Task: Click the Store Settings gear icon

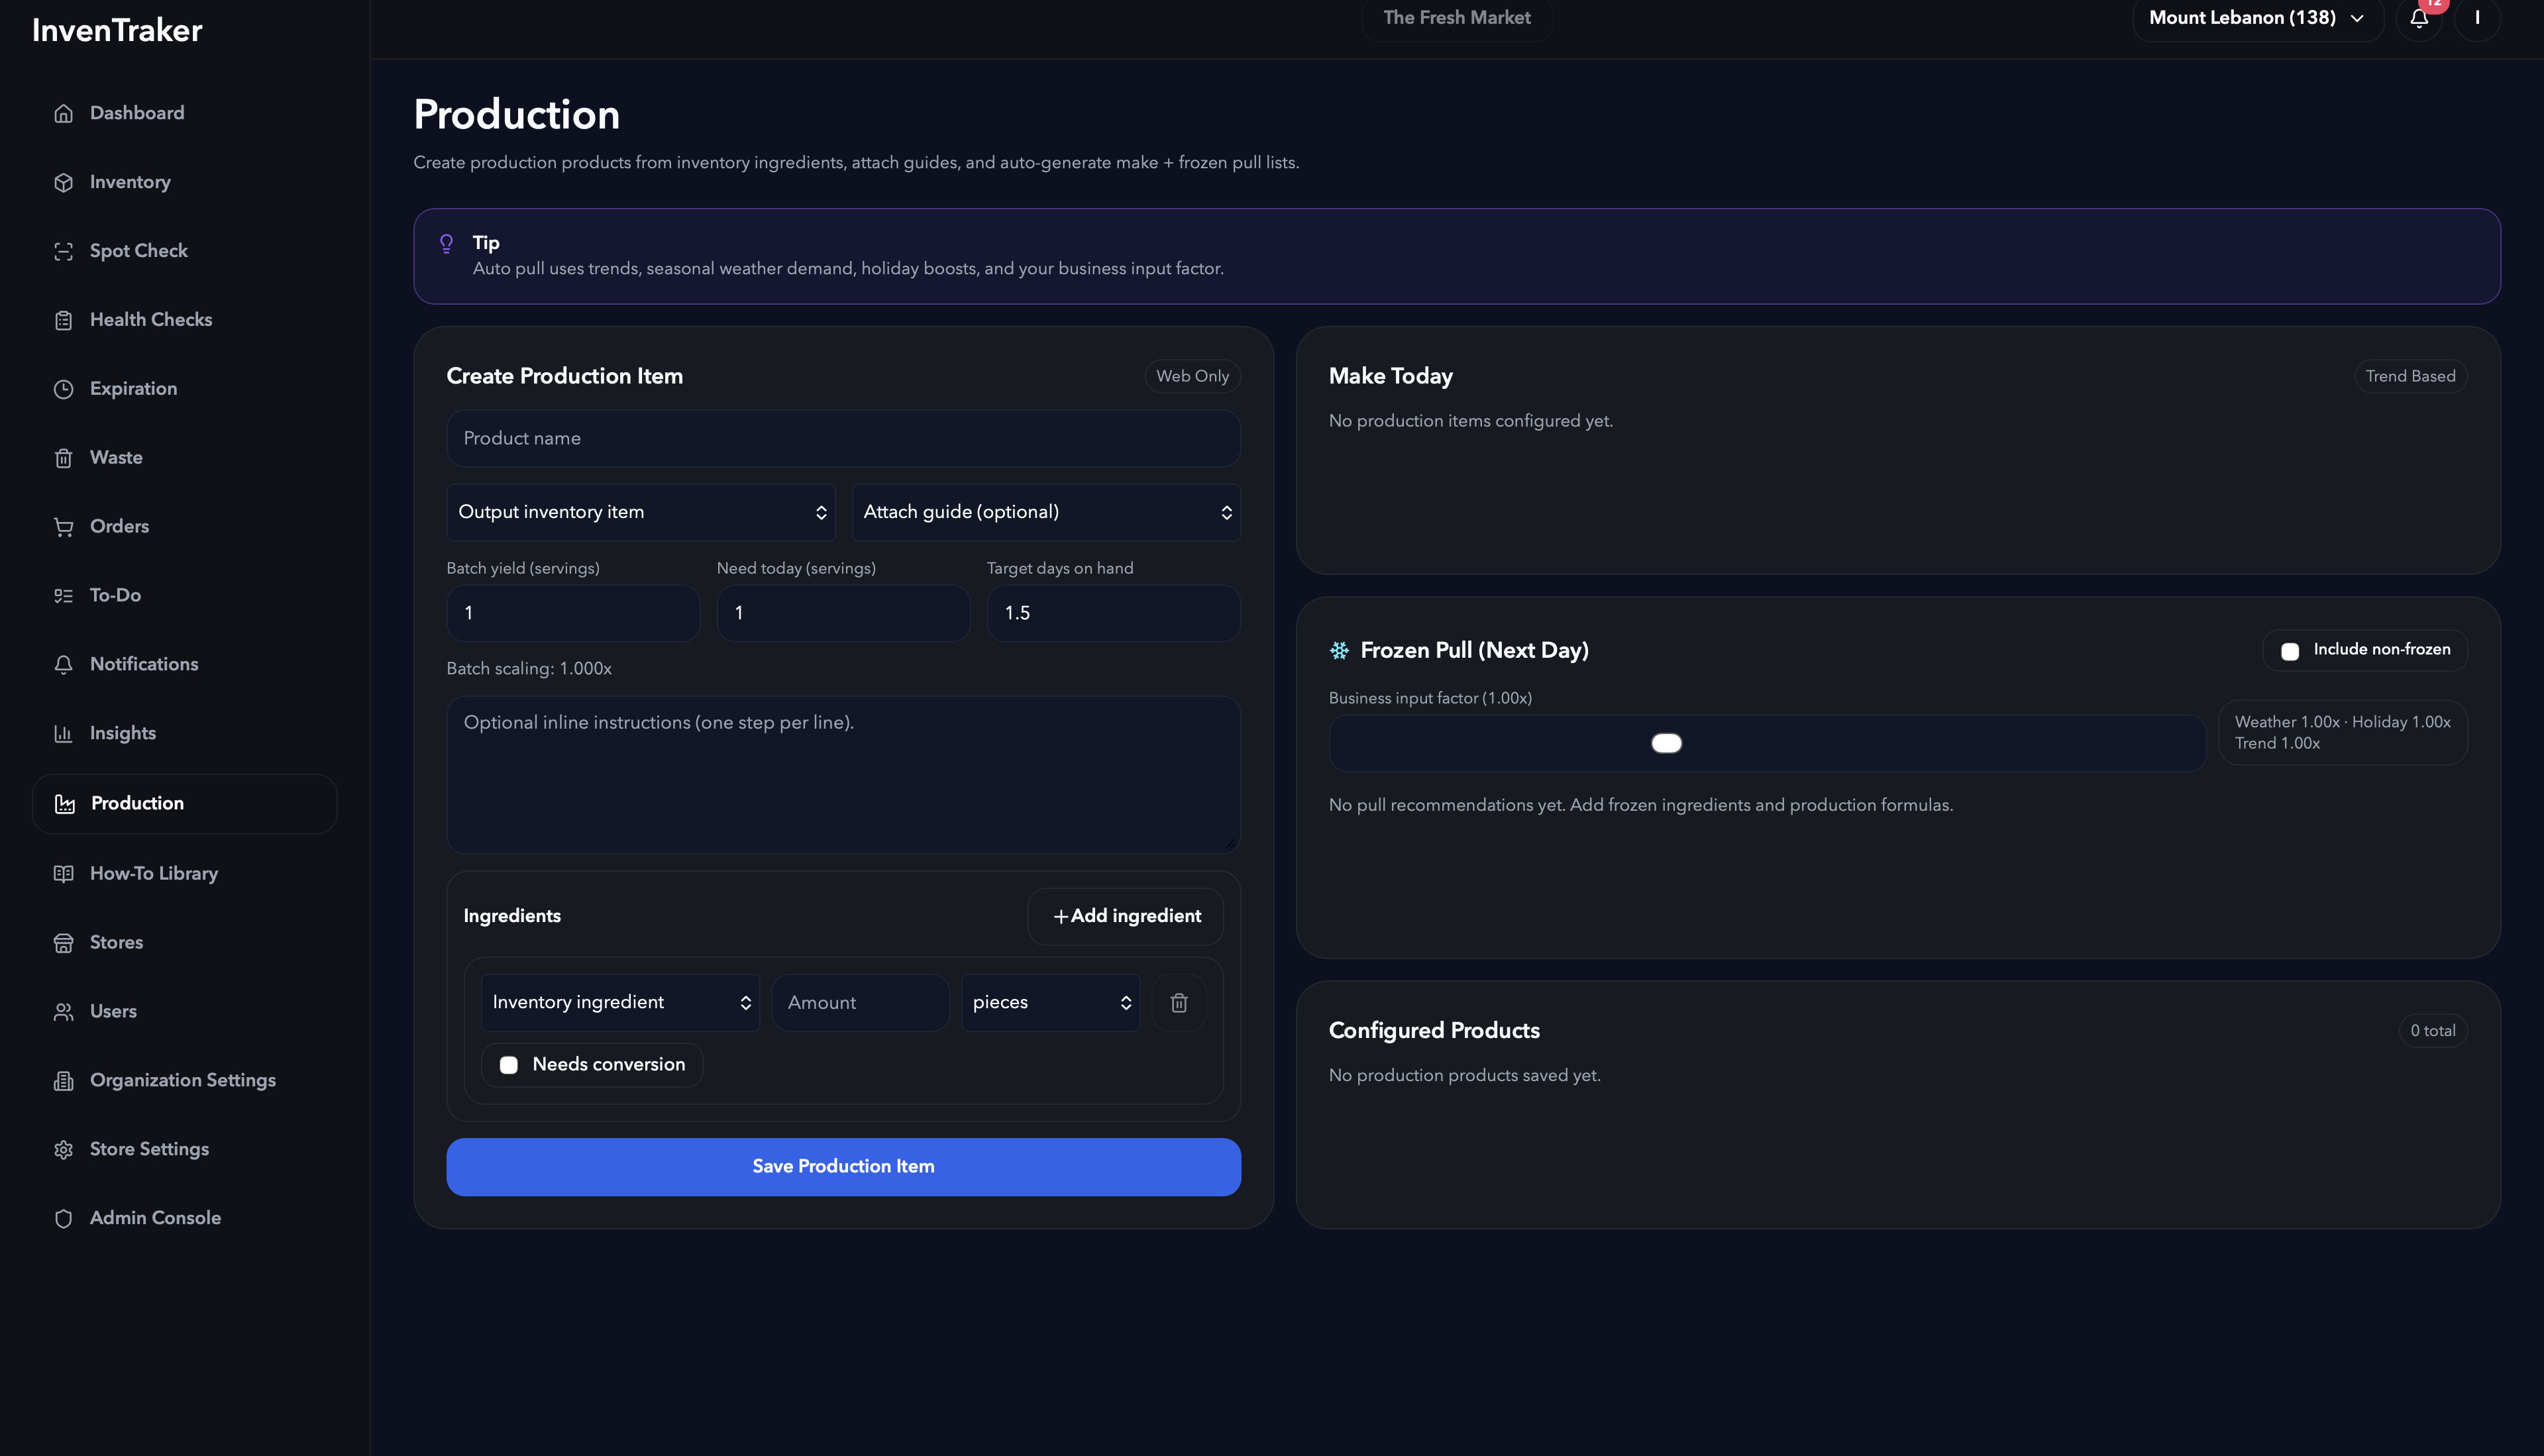Action: pyautogui.click(x=63, y=1150)
